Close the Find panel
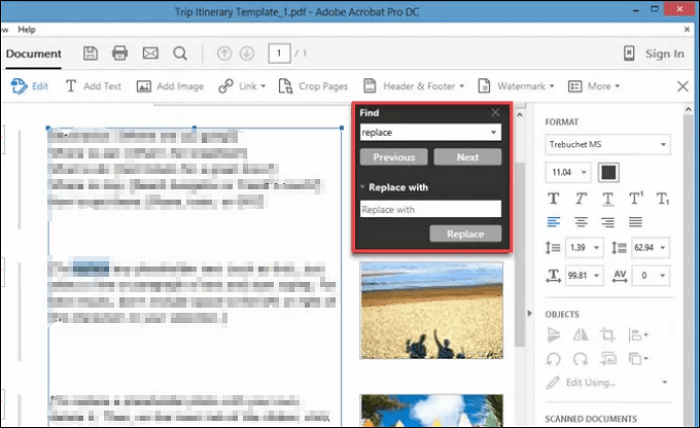Image resolution: width=700 pixels, height=428 pixels. [495, 112]
